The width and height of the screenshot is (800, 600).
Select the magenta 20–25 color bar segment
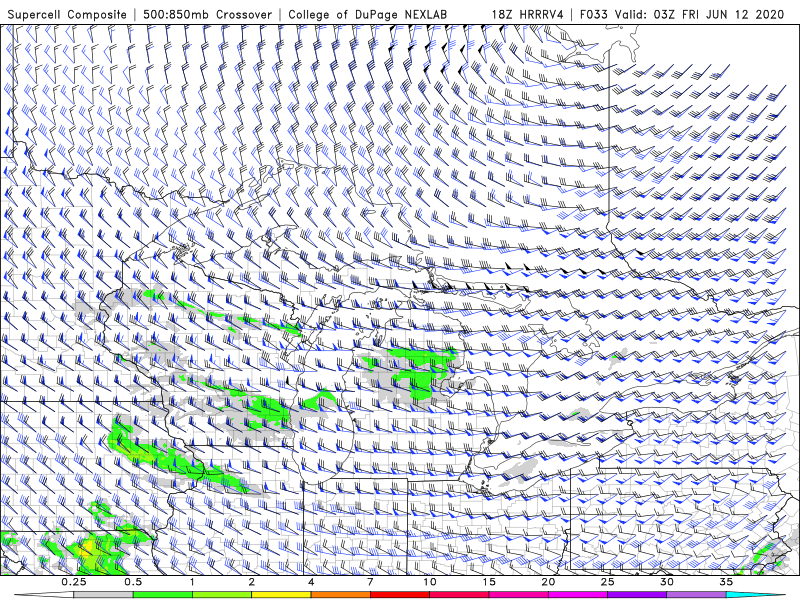pos(578,595)
